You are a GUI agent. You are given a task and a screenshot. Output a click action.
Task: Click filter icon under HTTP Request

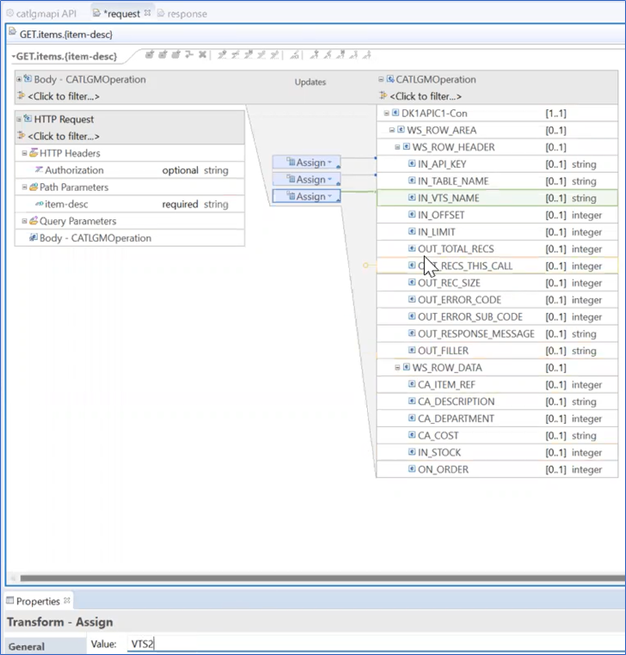(21, 136)
